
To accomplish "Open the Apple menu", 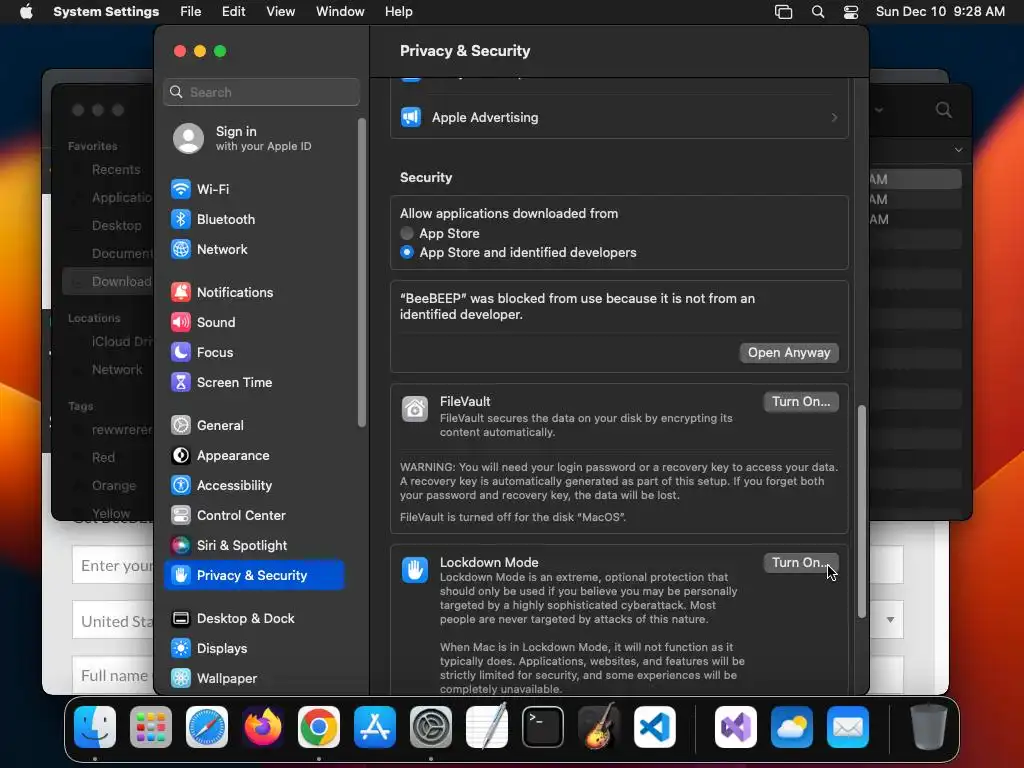I will point(26,12).
